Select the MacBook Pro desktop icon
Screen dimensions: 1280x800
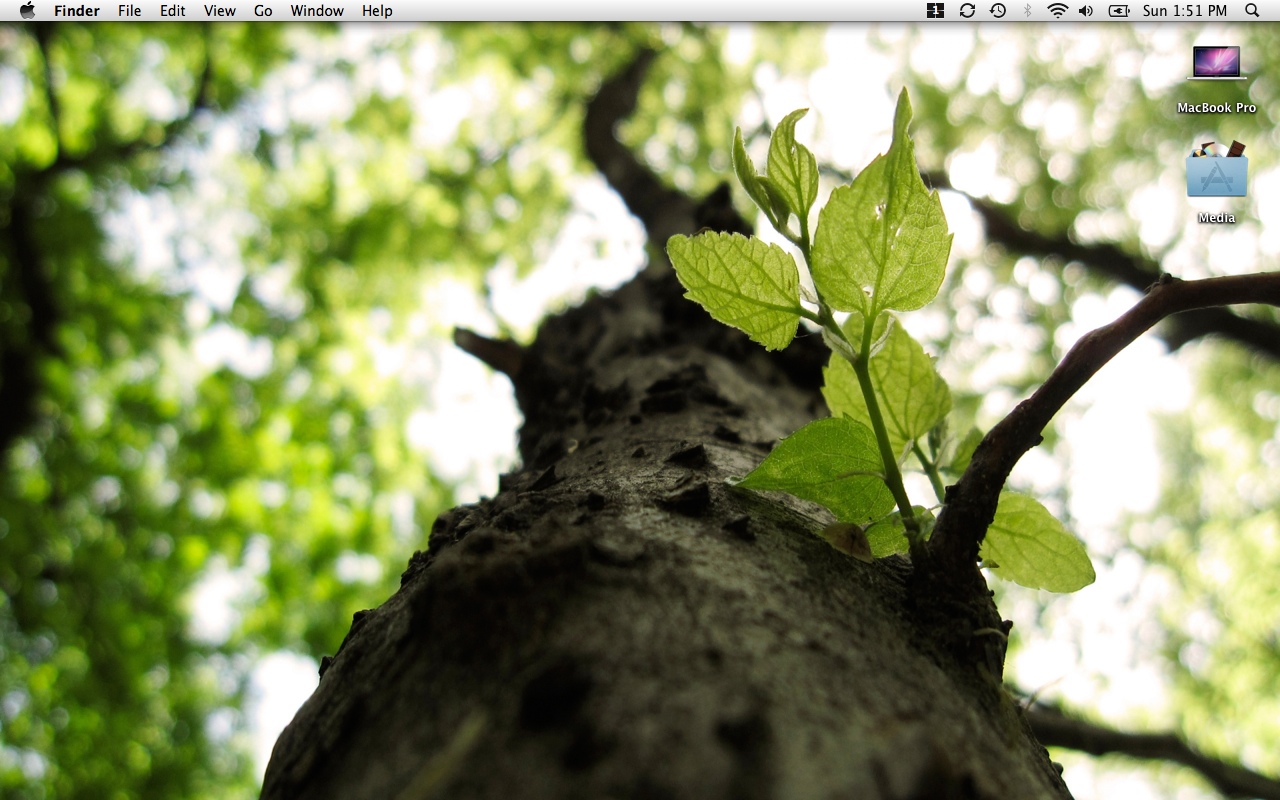pyautogui.click(x=1217, y=63)
